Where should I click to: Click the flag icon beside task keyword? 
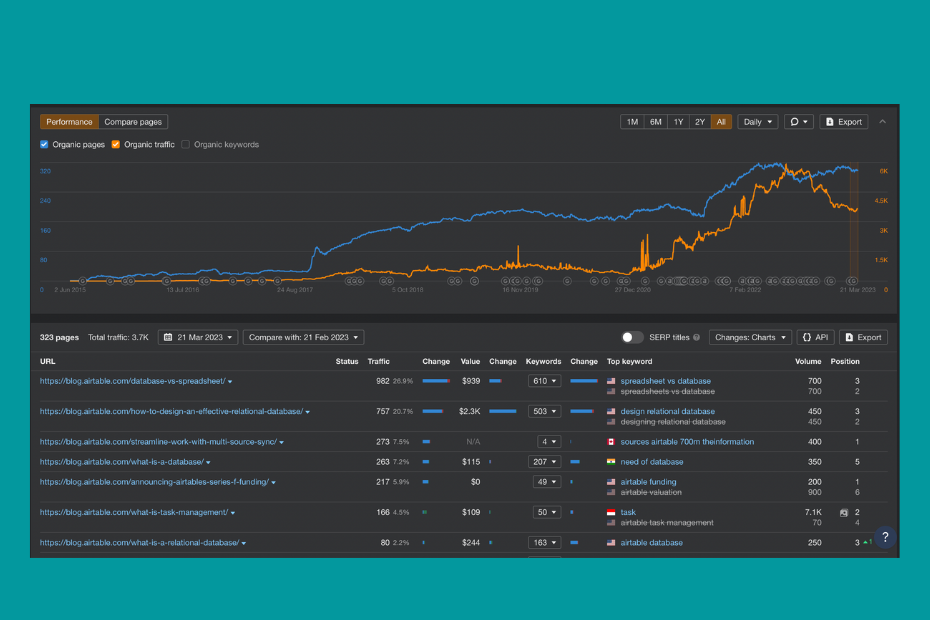click(x=611, y=512)
